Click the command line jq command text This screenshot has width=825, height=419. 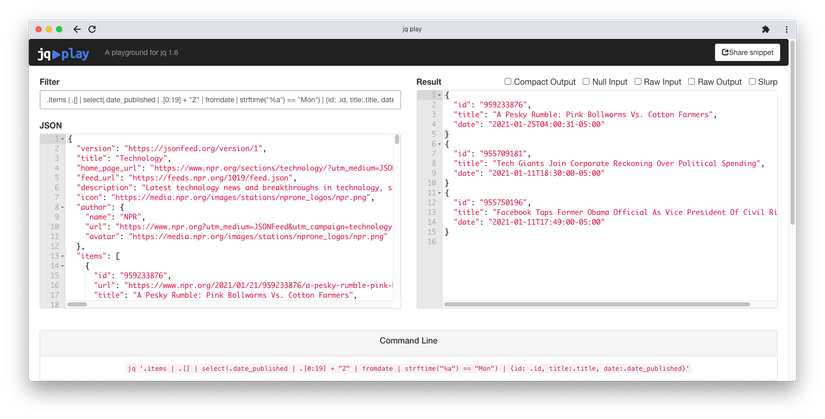(408, 368)
